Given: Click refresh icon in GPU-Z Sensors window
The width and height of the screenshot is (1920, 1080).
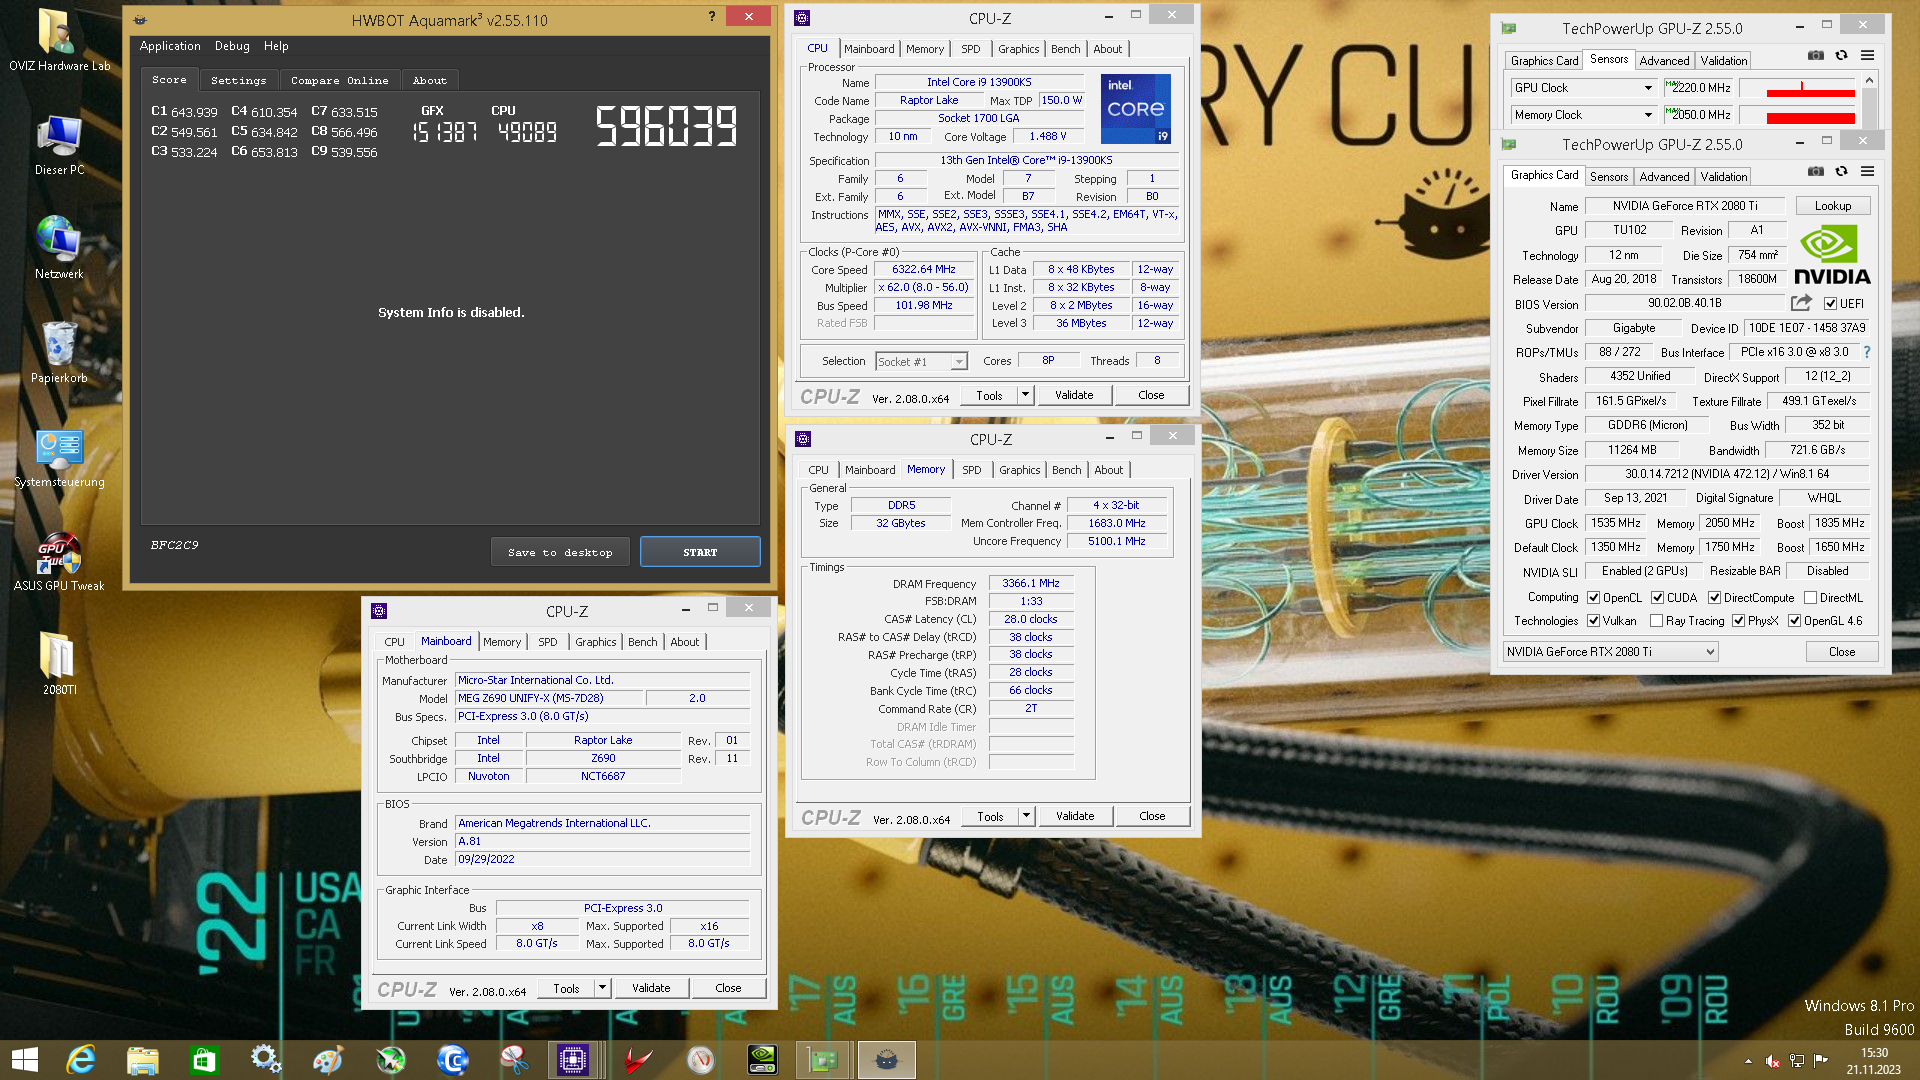Looking at the screenshot, I should [1841, 56].
